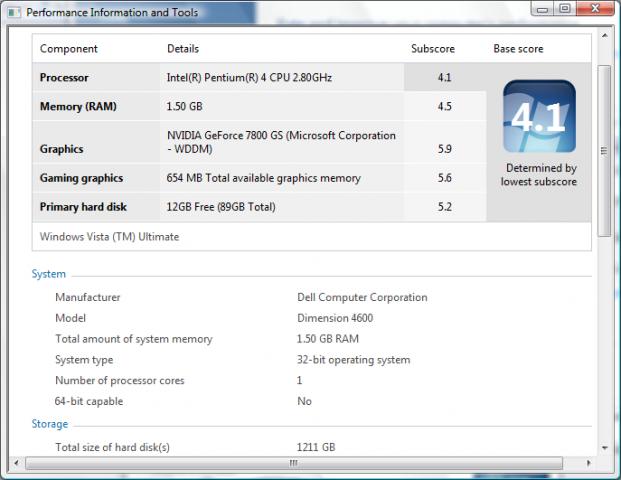Click the horizontal scrollbar left arrow
The image size is (621, 480).
click(16, 463)
